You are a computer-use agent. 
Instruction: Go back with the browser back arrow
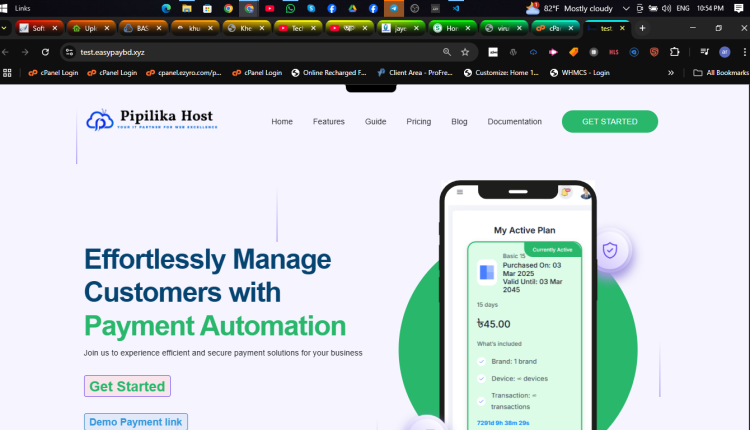(5, 52)
